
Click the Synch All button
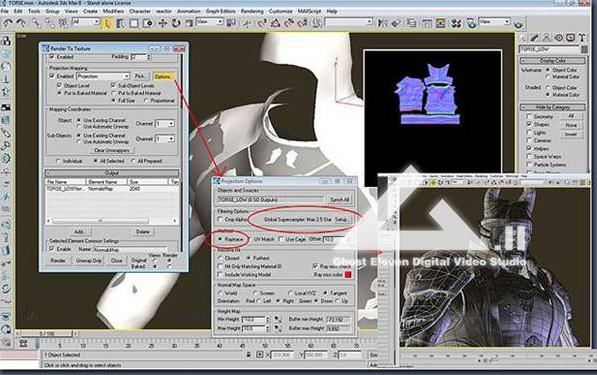pos(340,199)
